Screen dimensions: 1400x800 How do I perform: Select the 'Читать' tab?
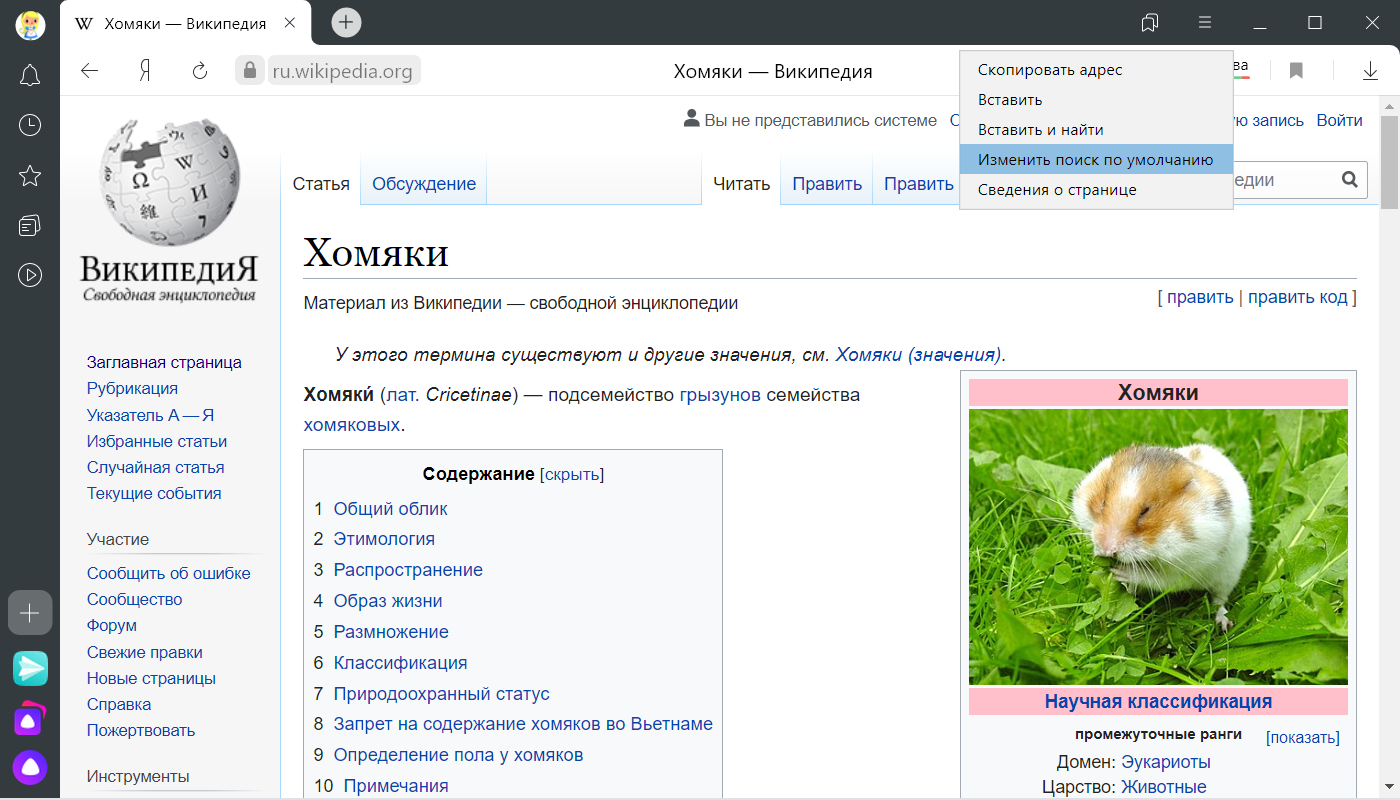click(741, 184)
